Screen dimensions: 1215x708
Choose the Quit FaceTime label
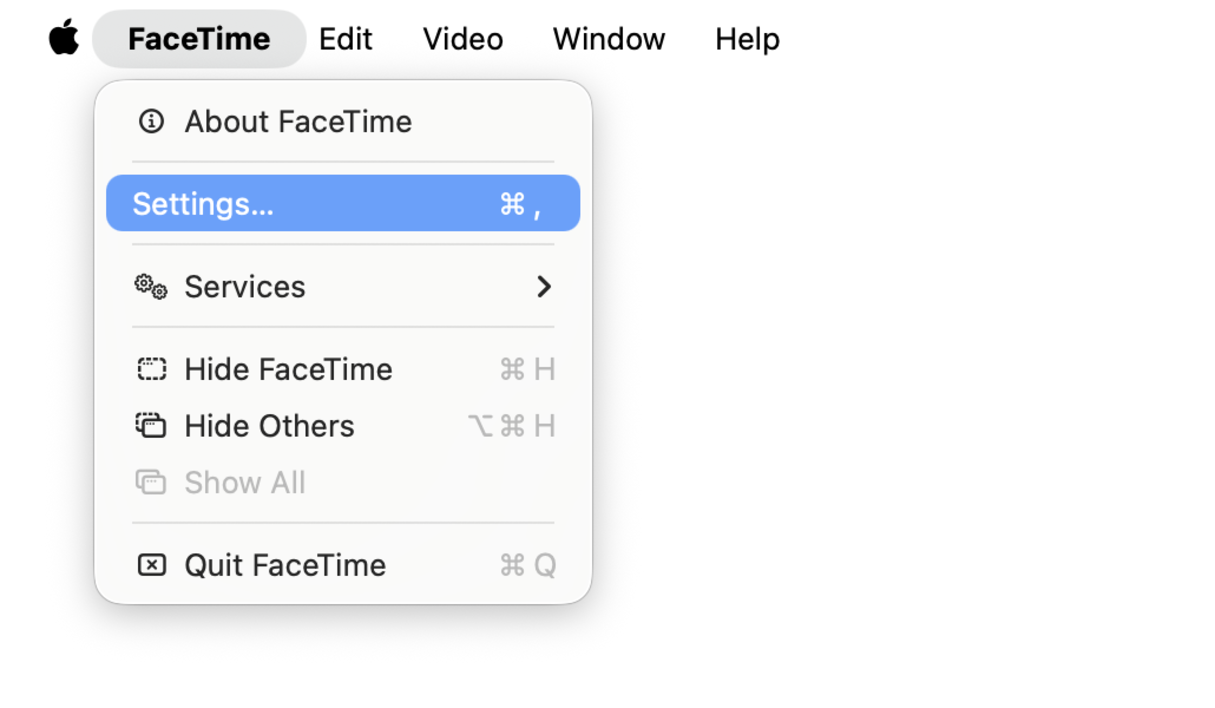[x=285, y=565]
